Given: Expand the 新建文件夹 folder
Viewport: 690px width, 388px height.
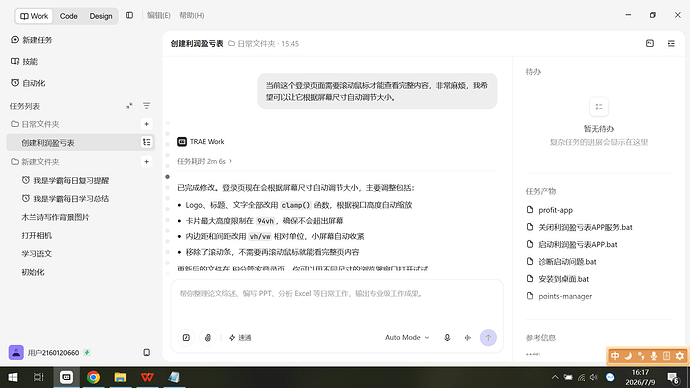Looking at the screenshot, I should point(35,162).
